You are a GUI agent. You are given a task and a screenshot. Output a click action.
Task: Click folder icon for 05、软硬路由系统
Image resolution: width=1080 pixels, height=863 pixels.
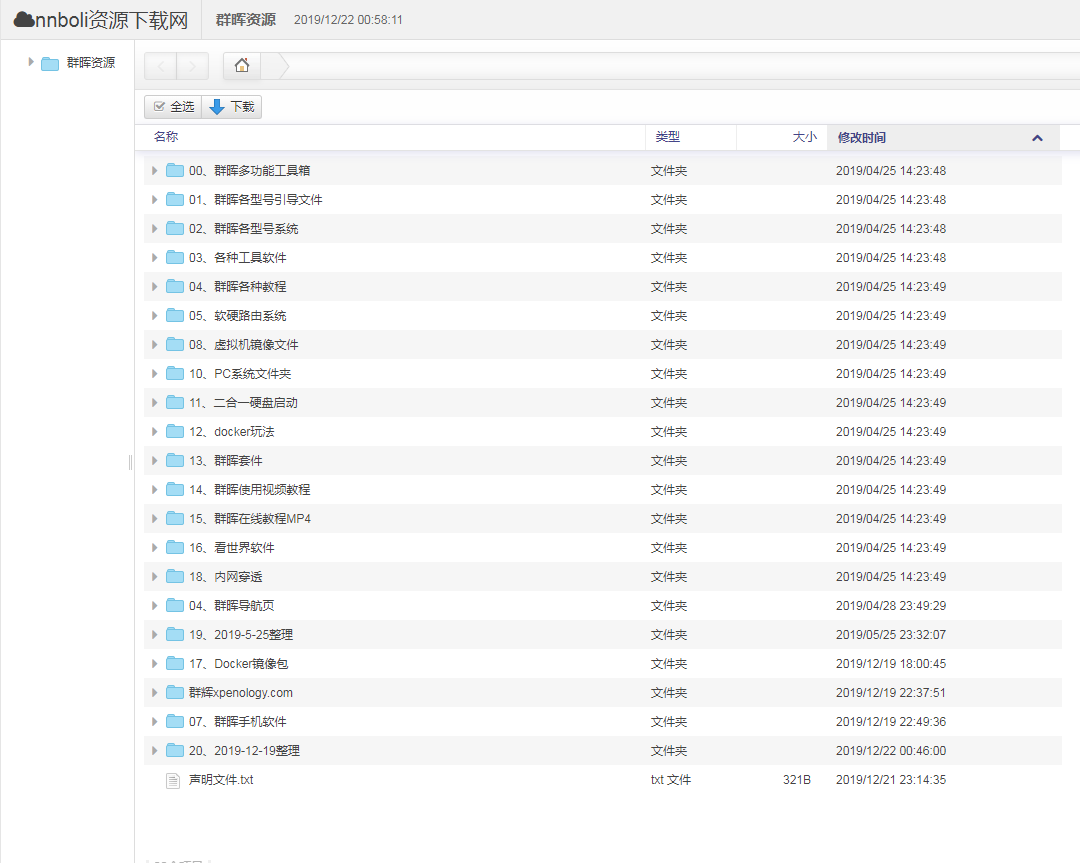[x=175, y=315]
